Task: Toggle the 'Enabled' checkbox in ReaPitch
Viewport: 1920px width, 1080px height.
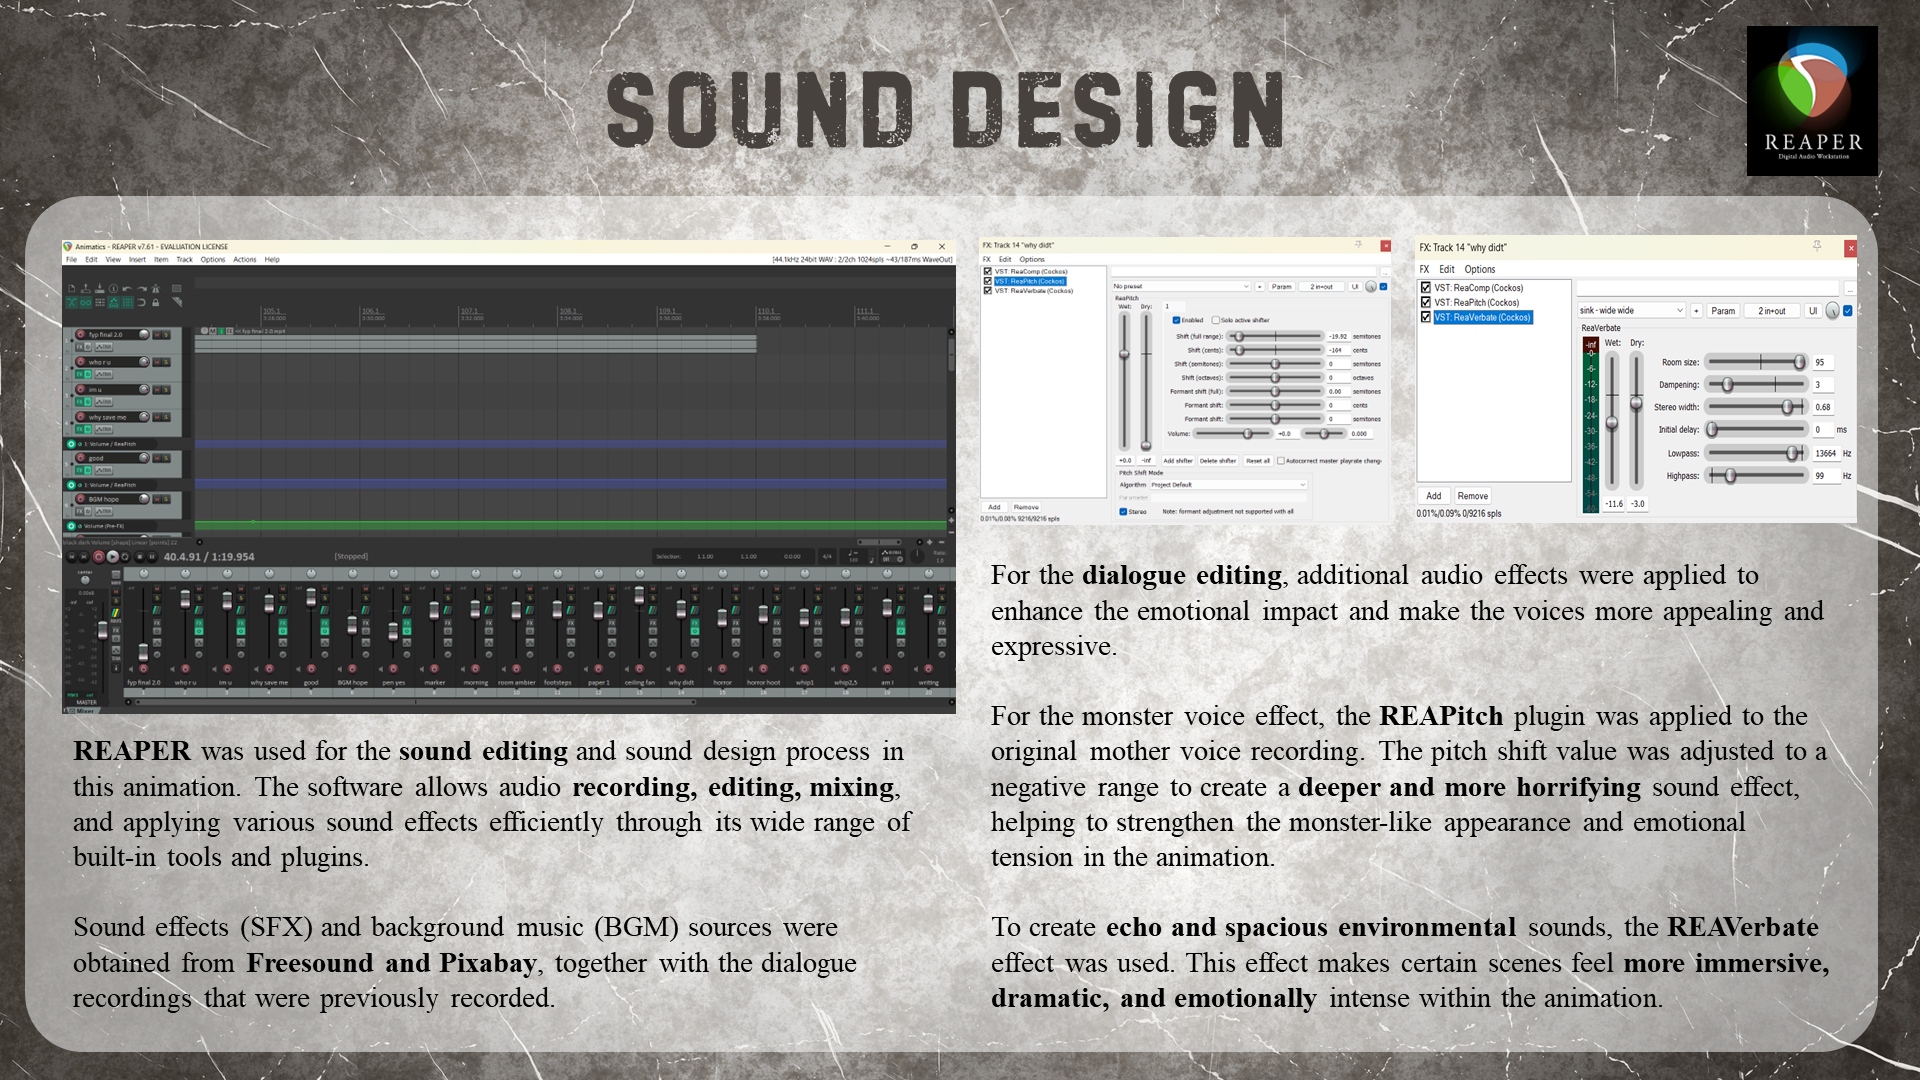Action: (1176, 320)
